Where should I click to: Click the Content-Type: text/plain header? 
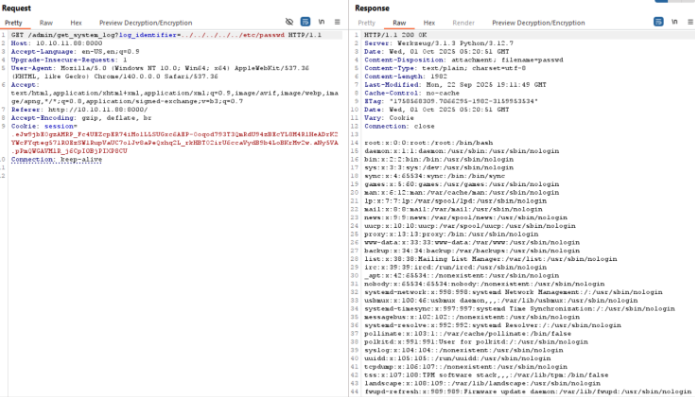pyautogui.click(x=445, y=68)
